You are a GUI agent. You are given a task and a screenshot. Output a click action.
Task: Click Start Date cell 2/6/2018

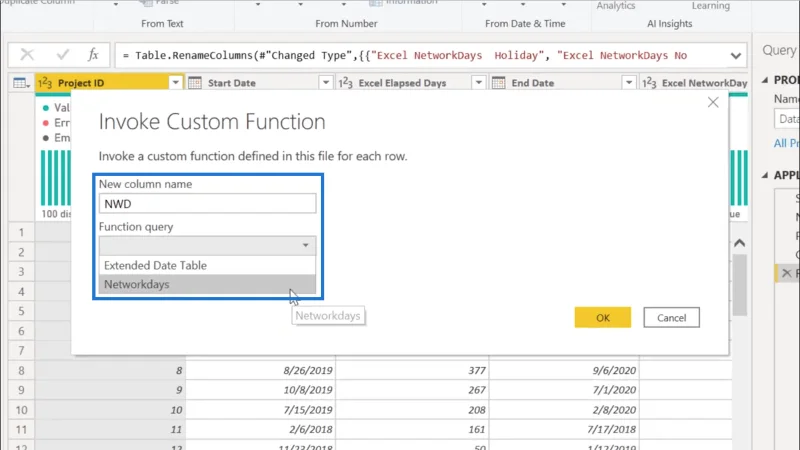(x=261, y=430)
